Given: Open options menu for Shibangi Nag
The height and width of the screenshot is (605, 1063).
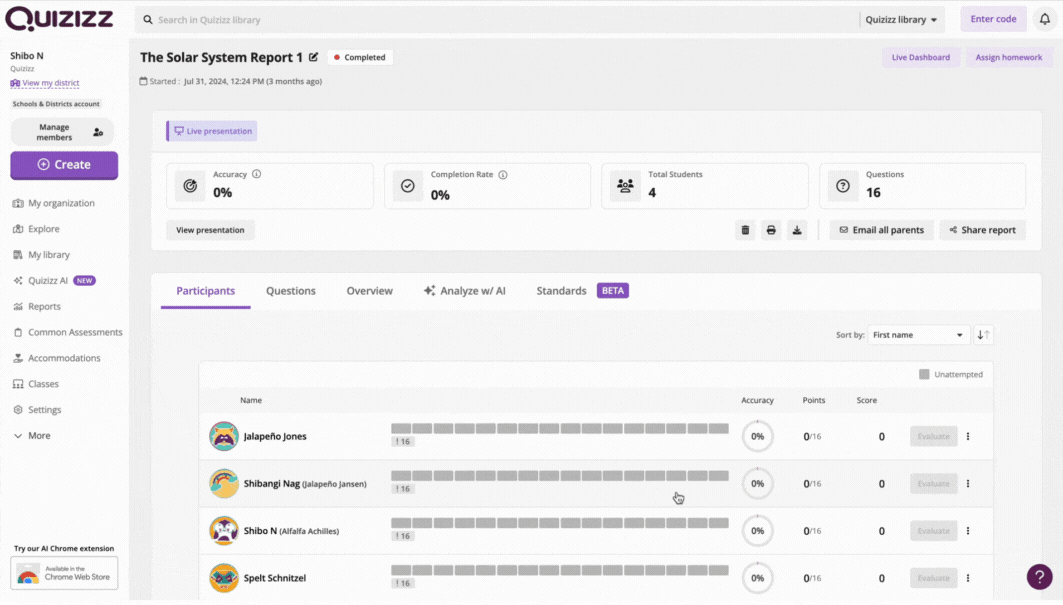Looking at the screenshot, I should pyautogui.click(x=968, y=484).
